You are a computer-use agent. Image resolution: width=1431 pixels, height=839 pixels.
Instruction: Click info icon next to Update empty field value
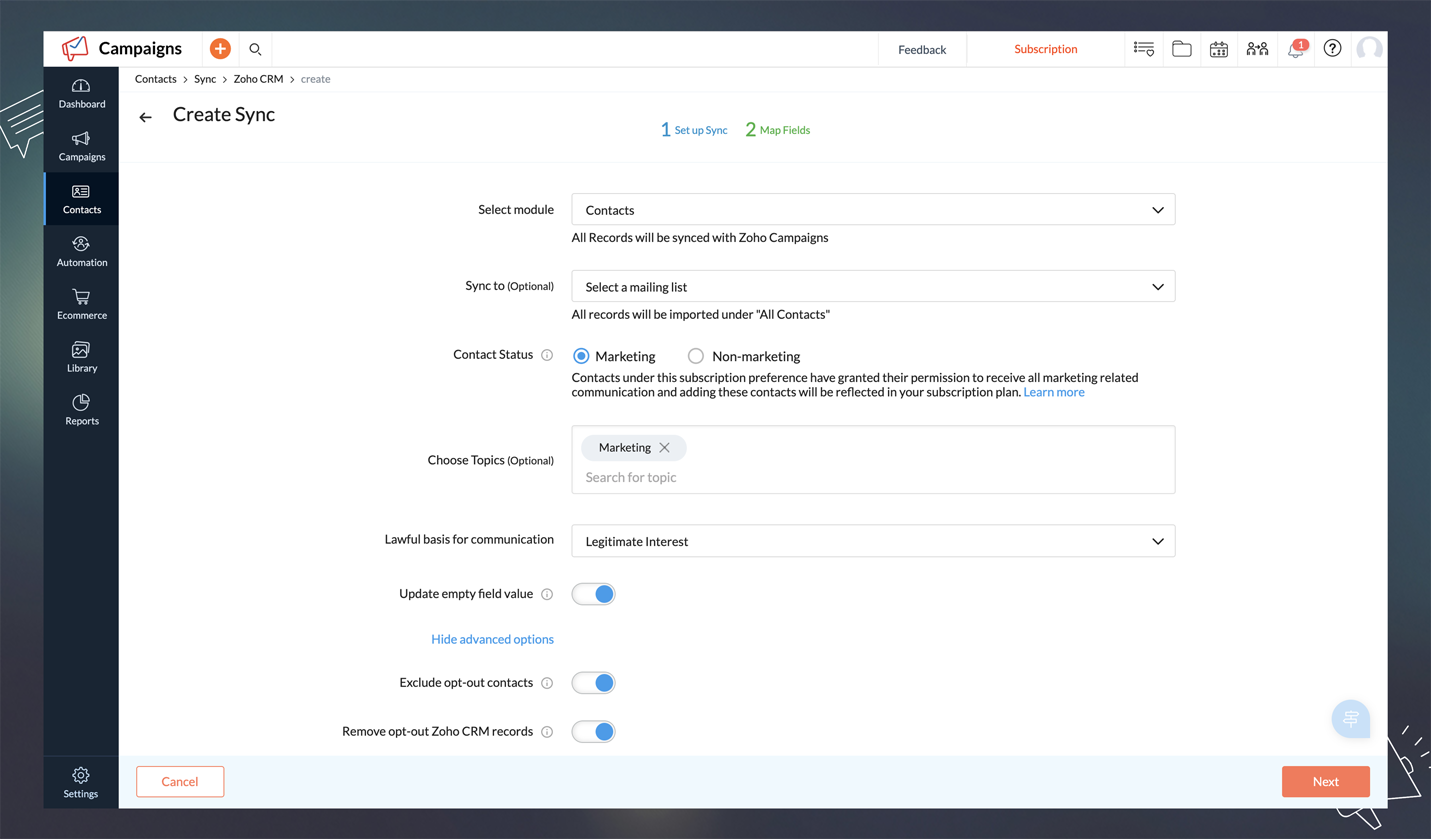547,594
